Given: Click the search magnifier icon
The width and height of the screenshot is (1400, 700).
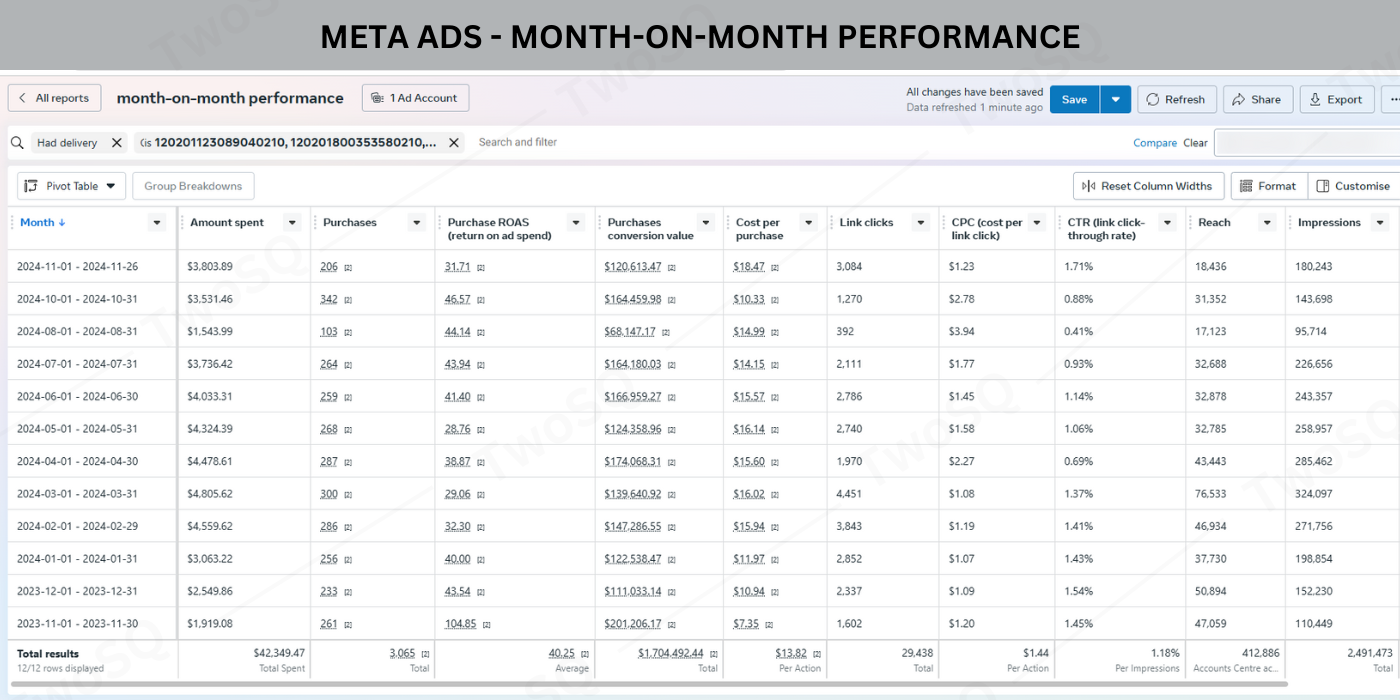Looking at the screenshot, I should 17,143.
